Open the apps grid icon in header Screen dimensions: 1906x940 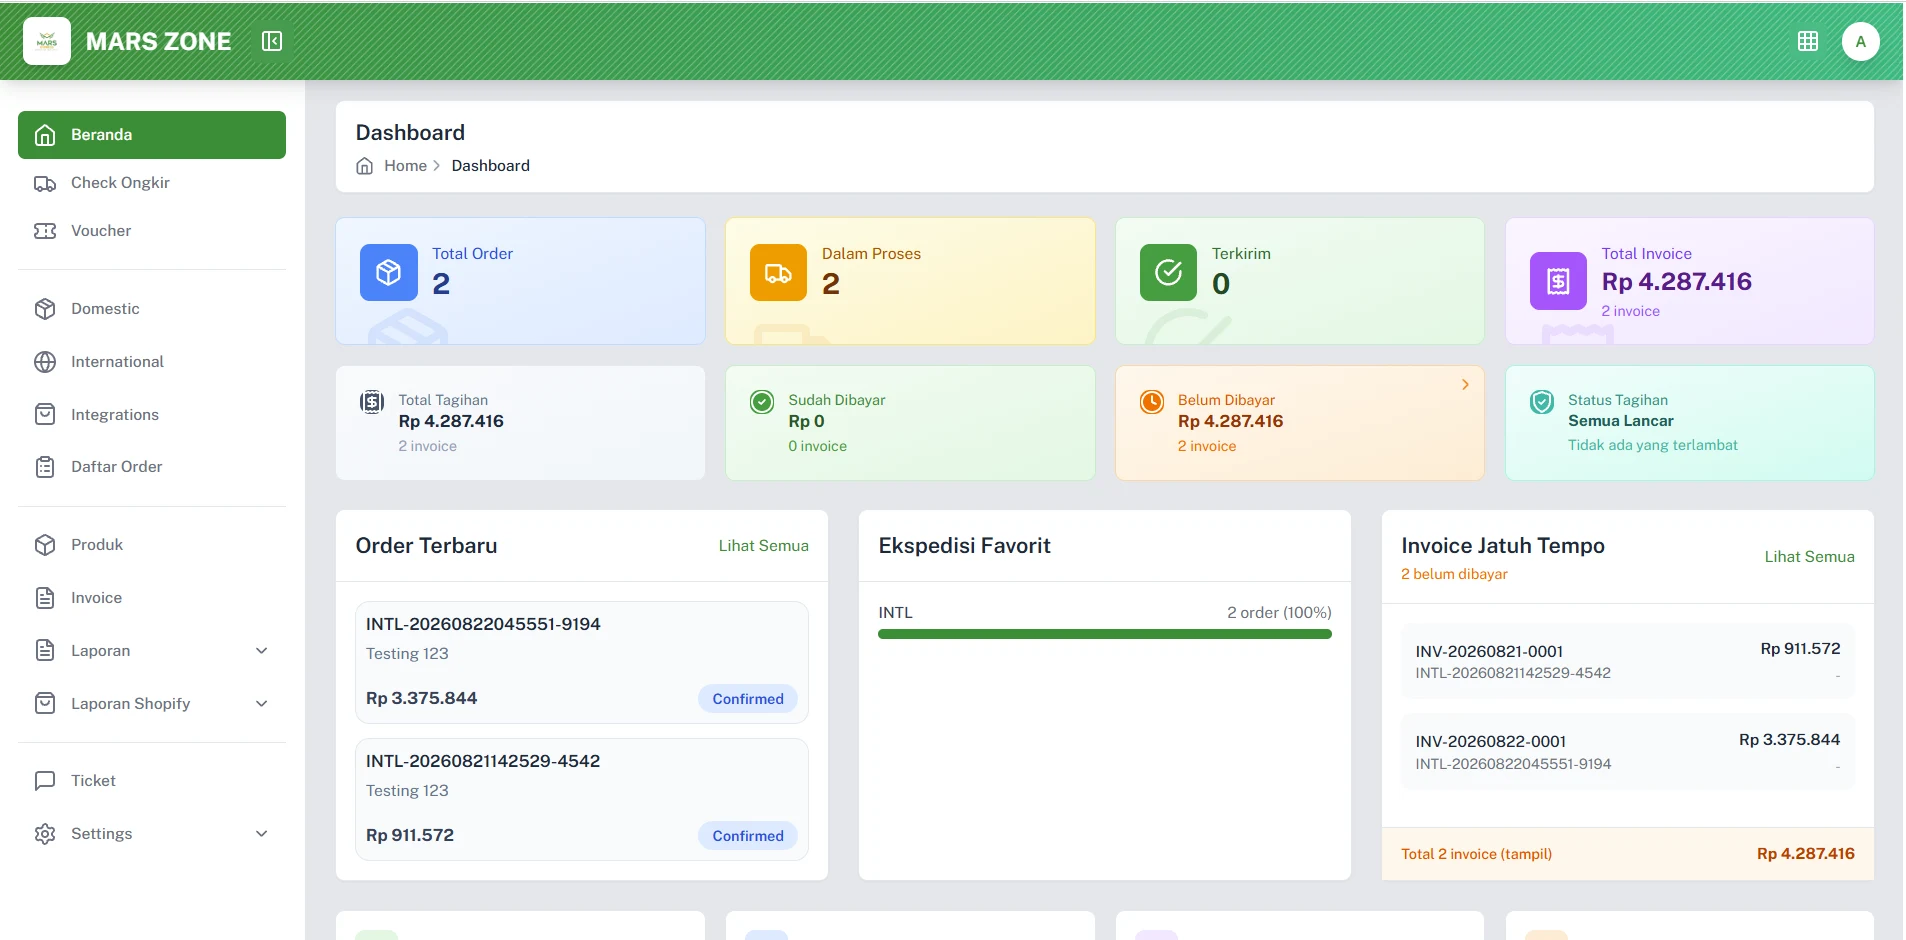(x=1808, y=41)
